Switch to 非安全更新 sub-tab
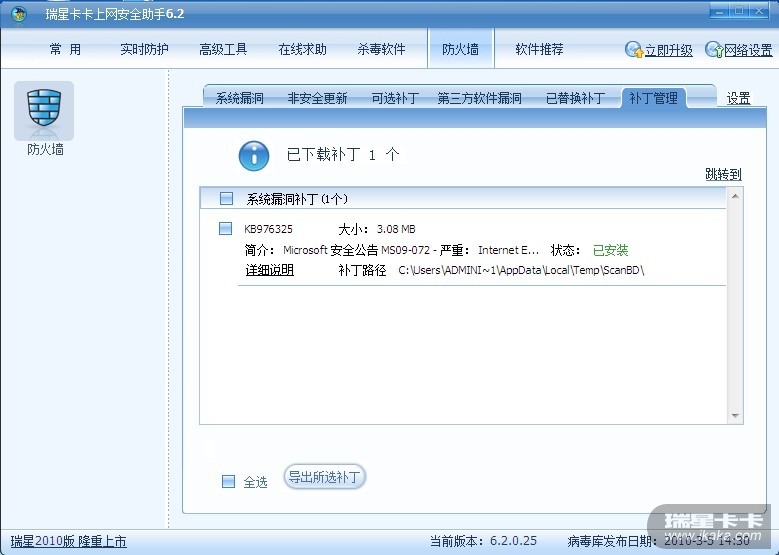The image size is (779, 555). pyautogui.click(x=317, y=98)
